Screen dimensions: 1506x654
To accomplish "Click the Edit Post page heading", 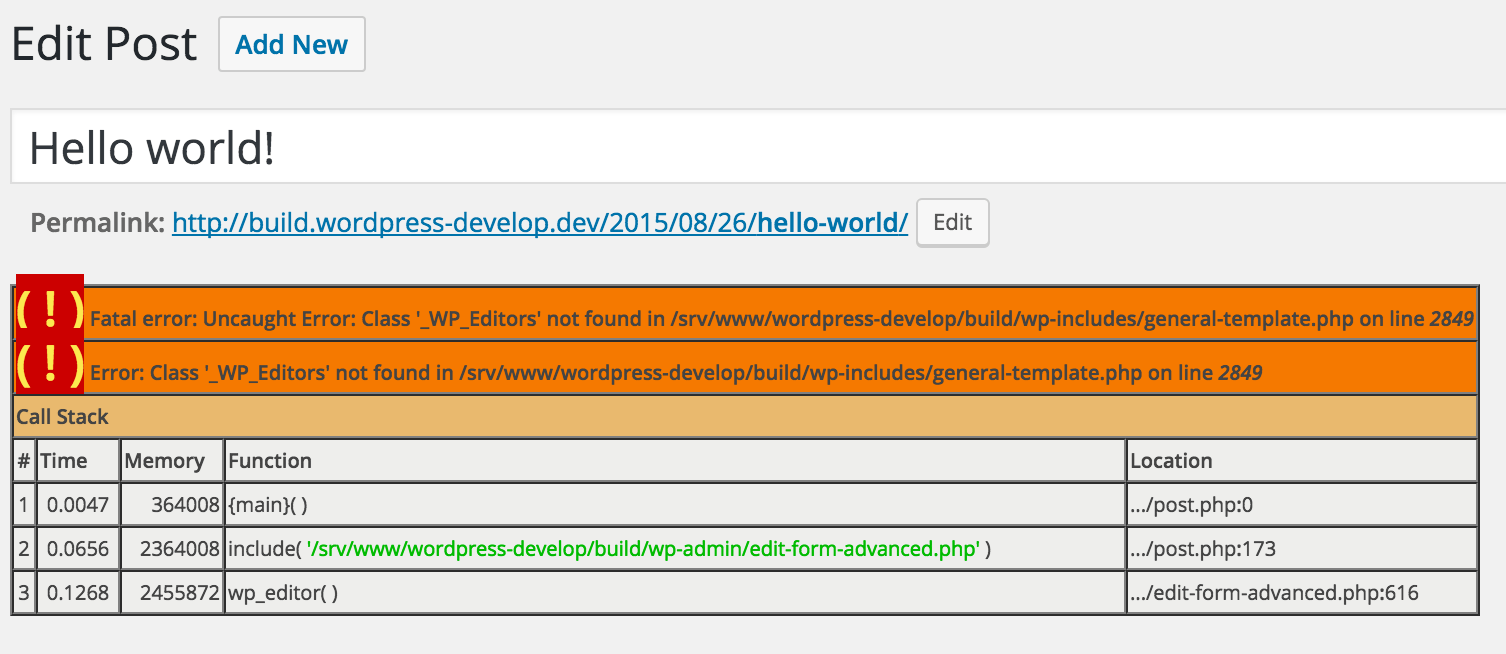I will (105, 45).
